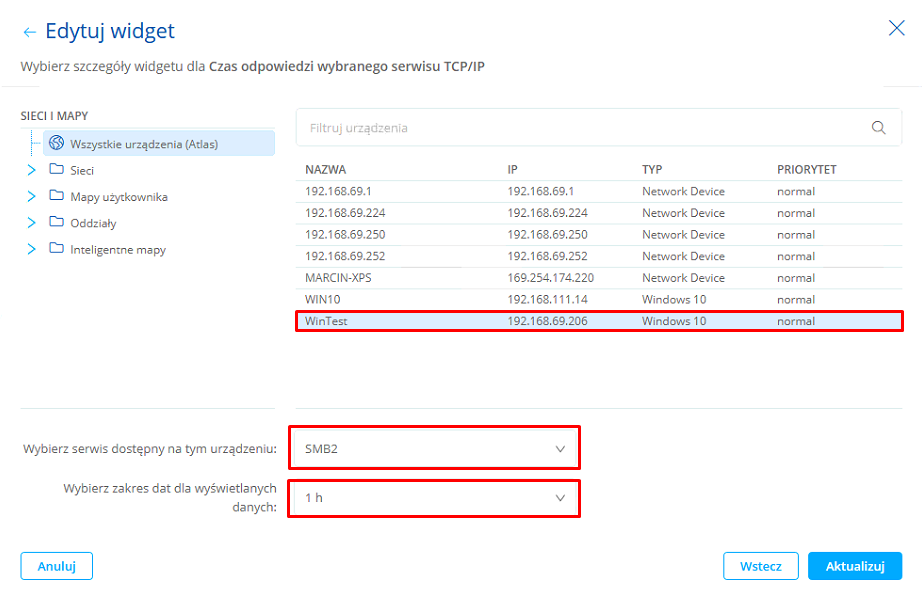Click the magnifier search icon
The height and width of the screenshot is (598, 922).
[x=879, y=128]
